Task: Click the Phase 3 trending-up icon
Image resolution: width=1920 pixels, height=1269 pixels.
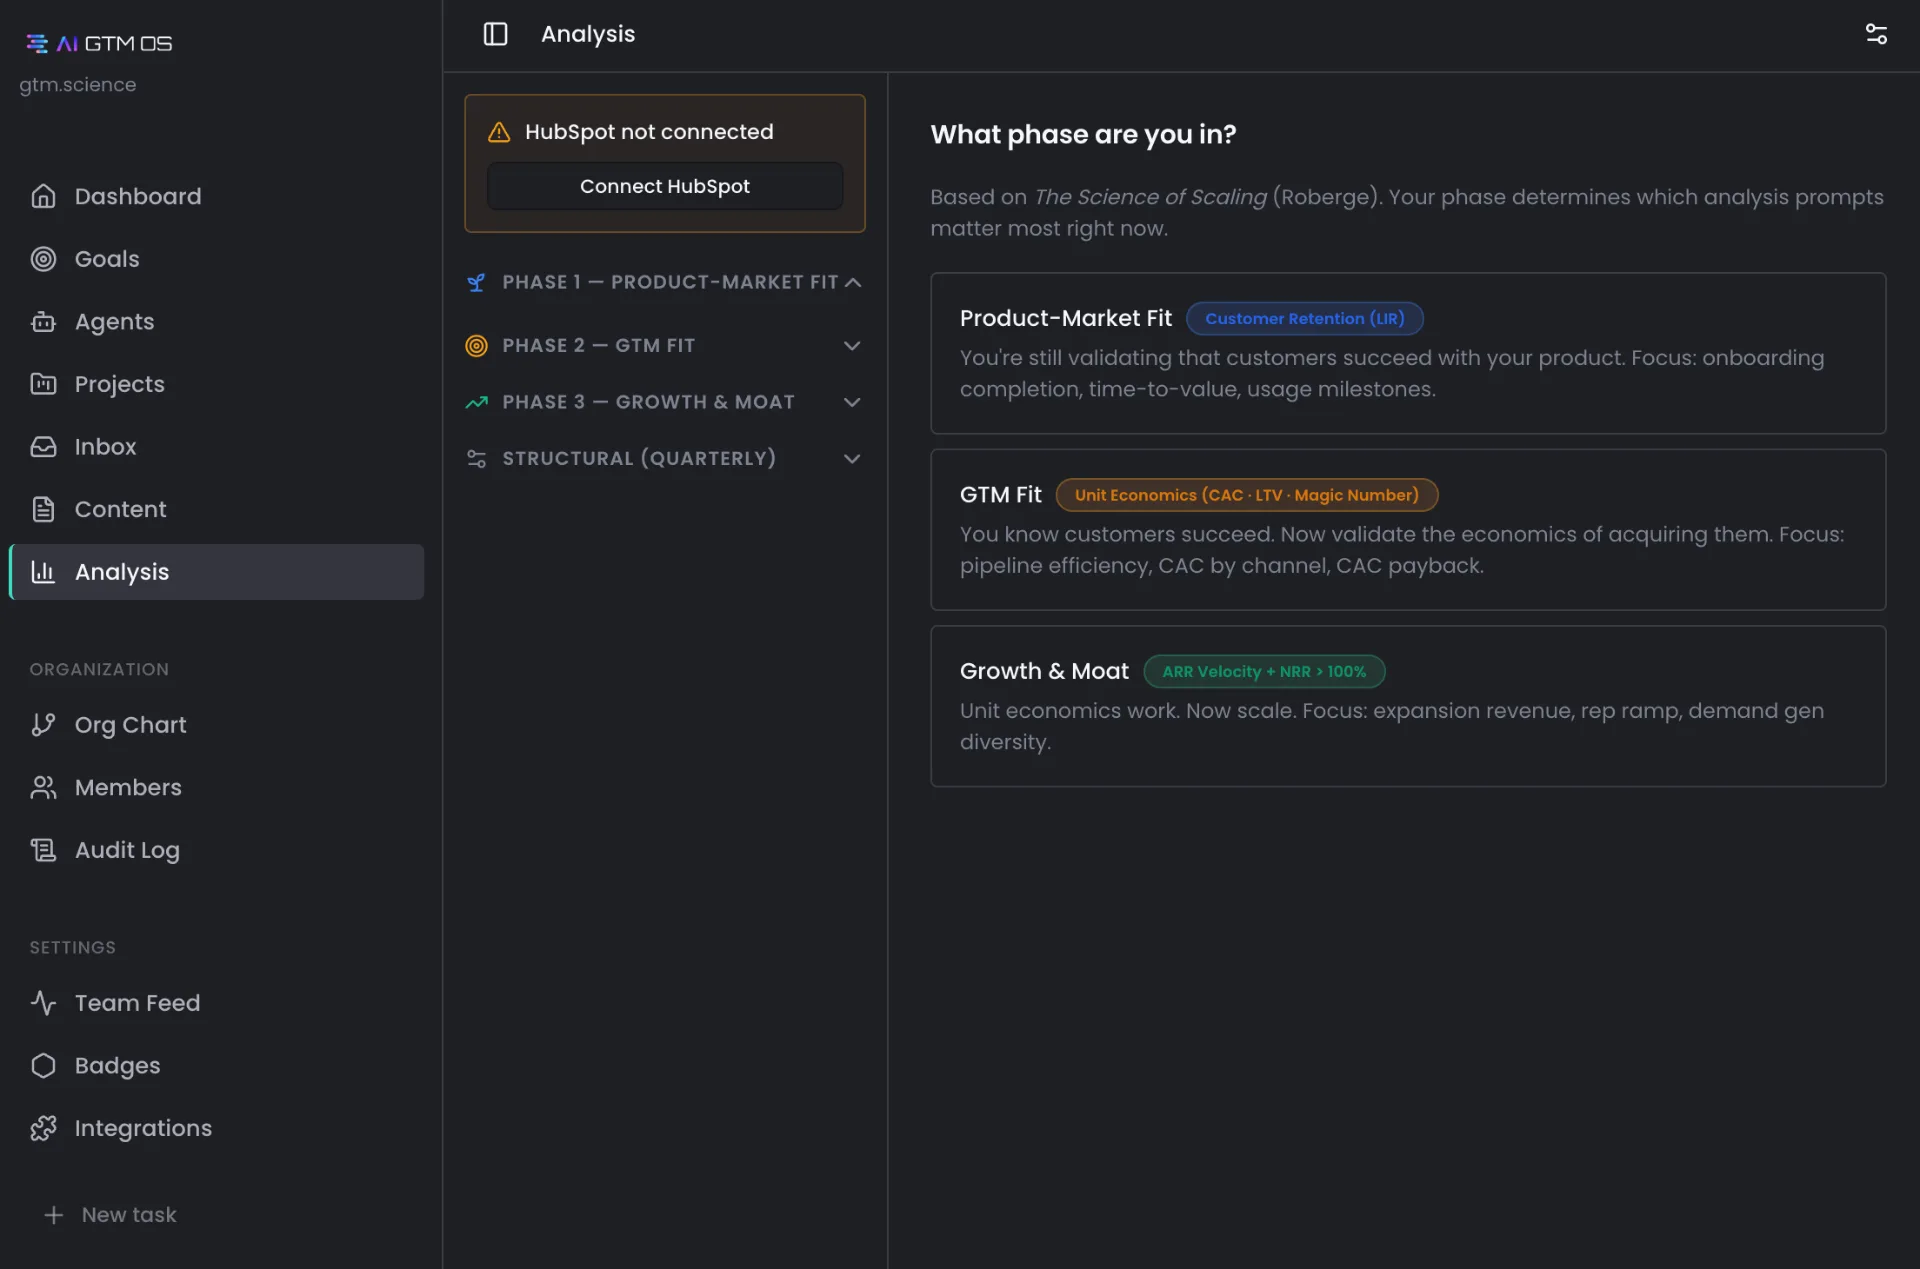Action: click(476, 402)
